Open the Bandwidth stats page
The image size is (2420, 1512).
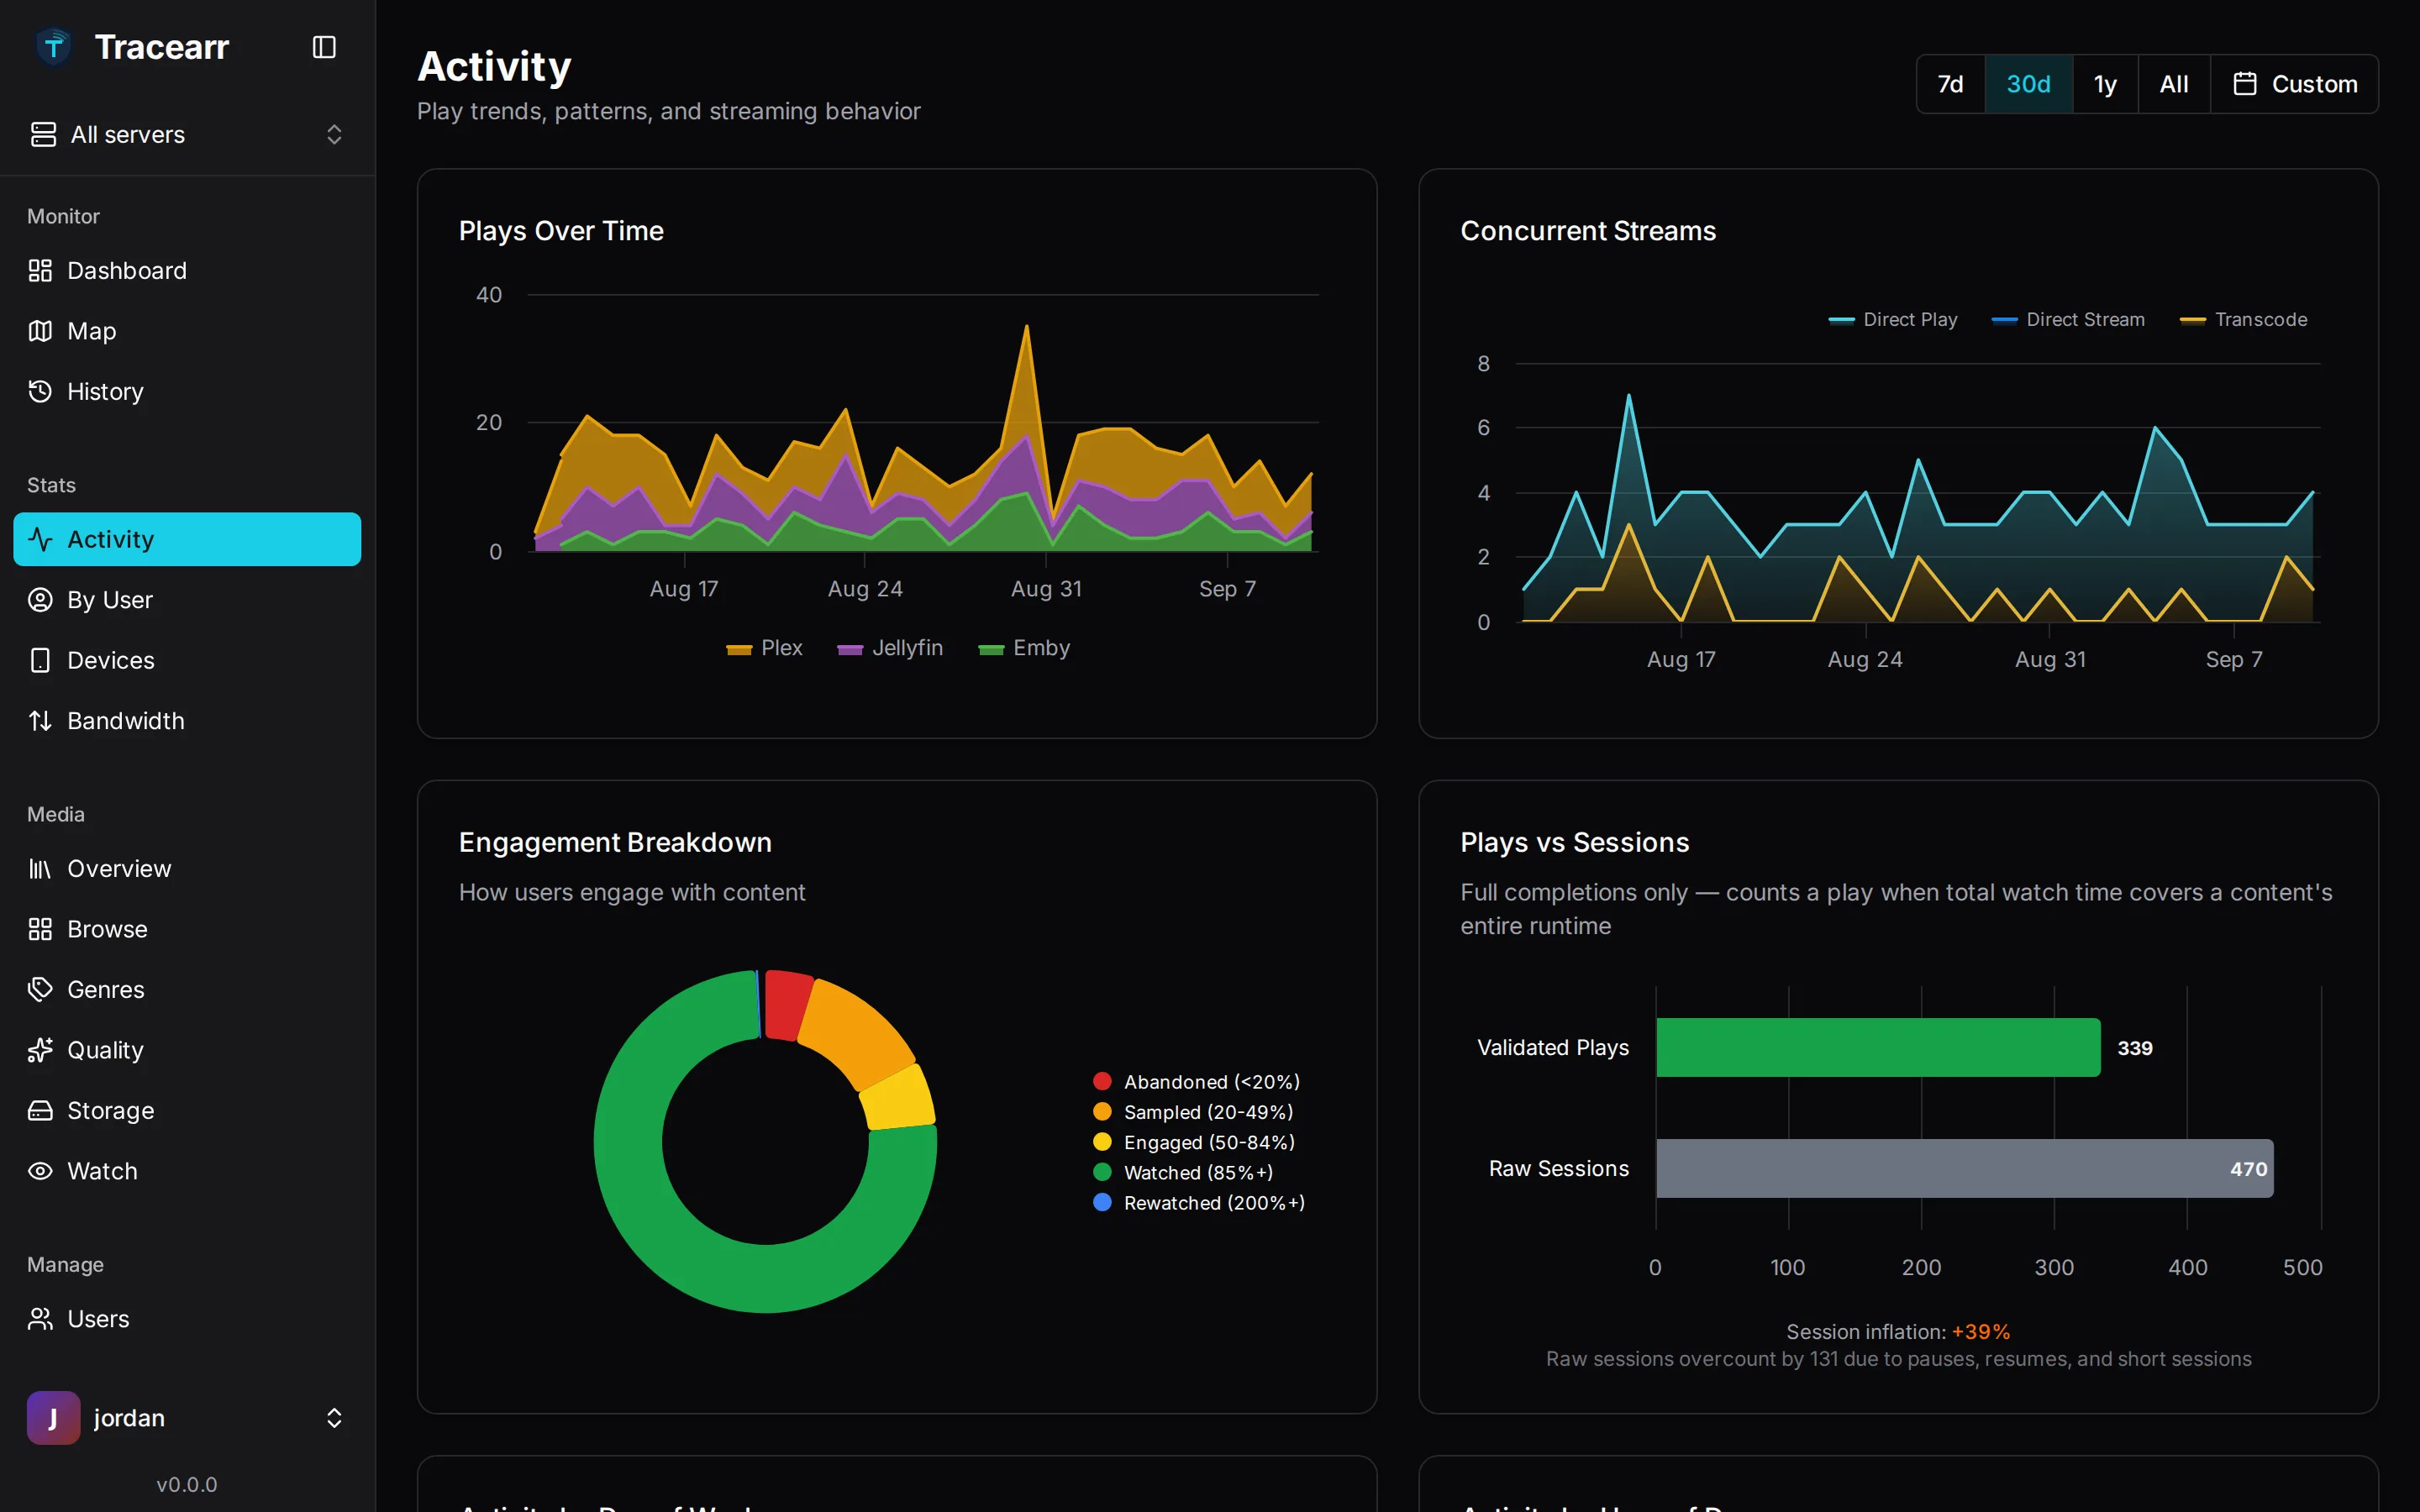point(187,720)
